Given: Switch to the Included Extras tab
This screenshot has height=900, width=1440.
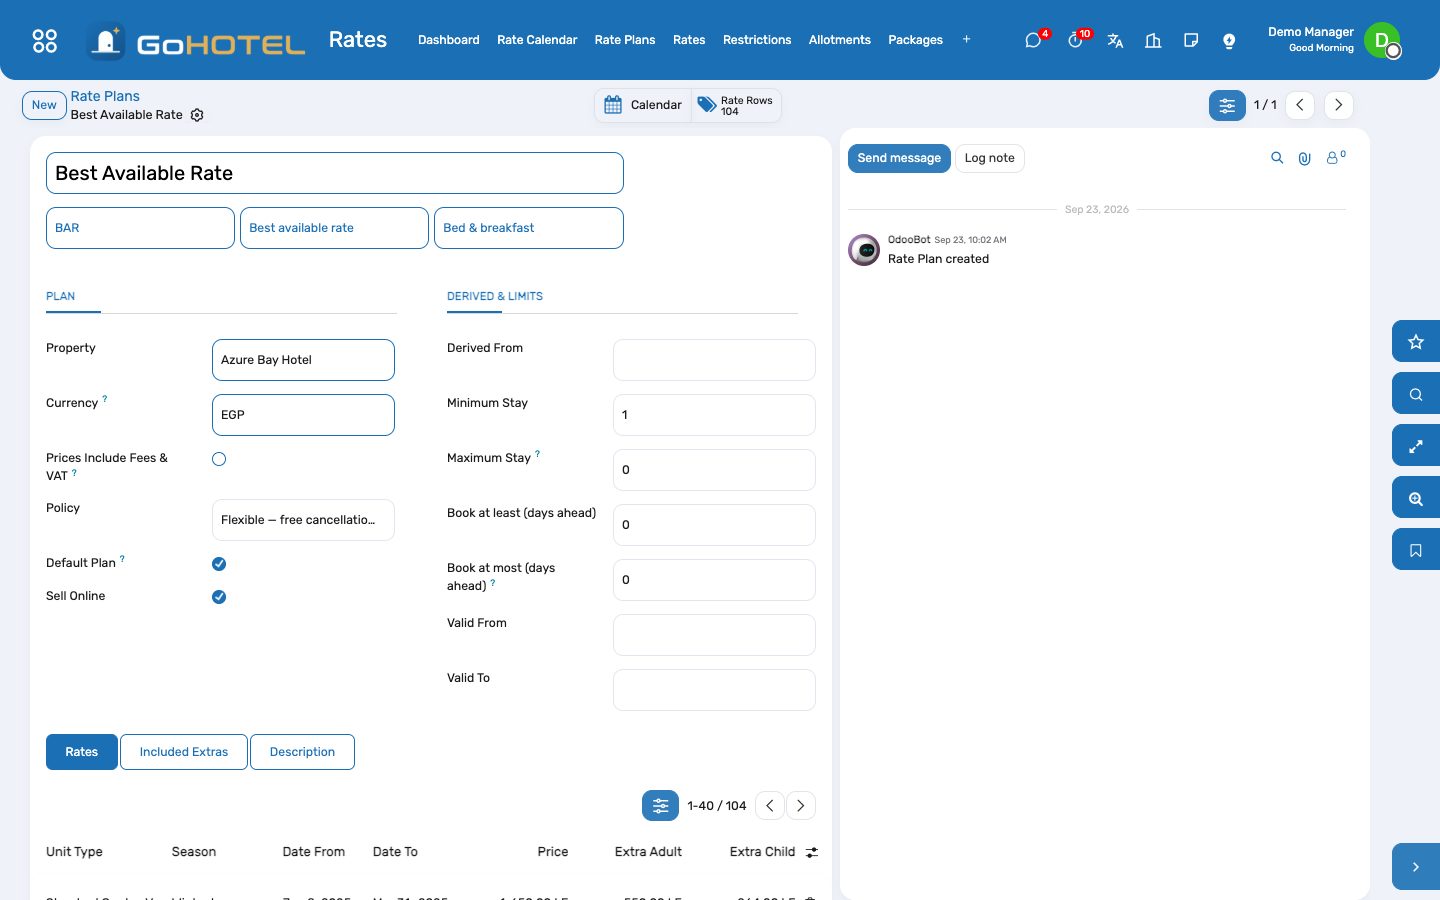Looking at the screenshot, I should [184, 752].
